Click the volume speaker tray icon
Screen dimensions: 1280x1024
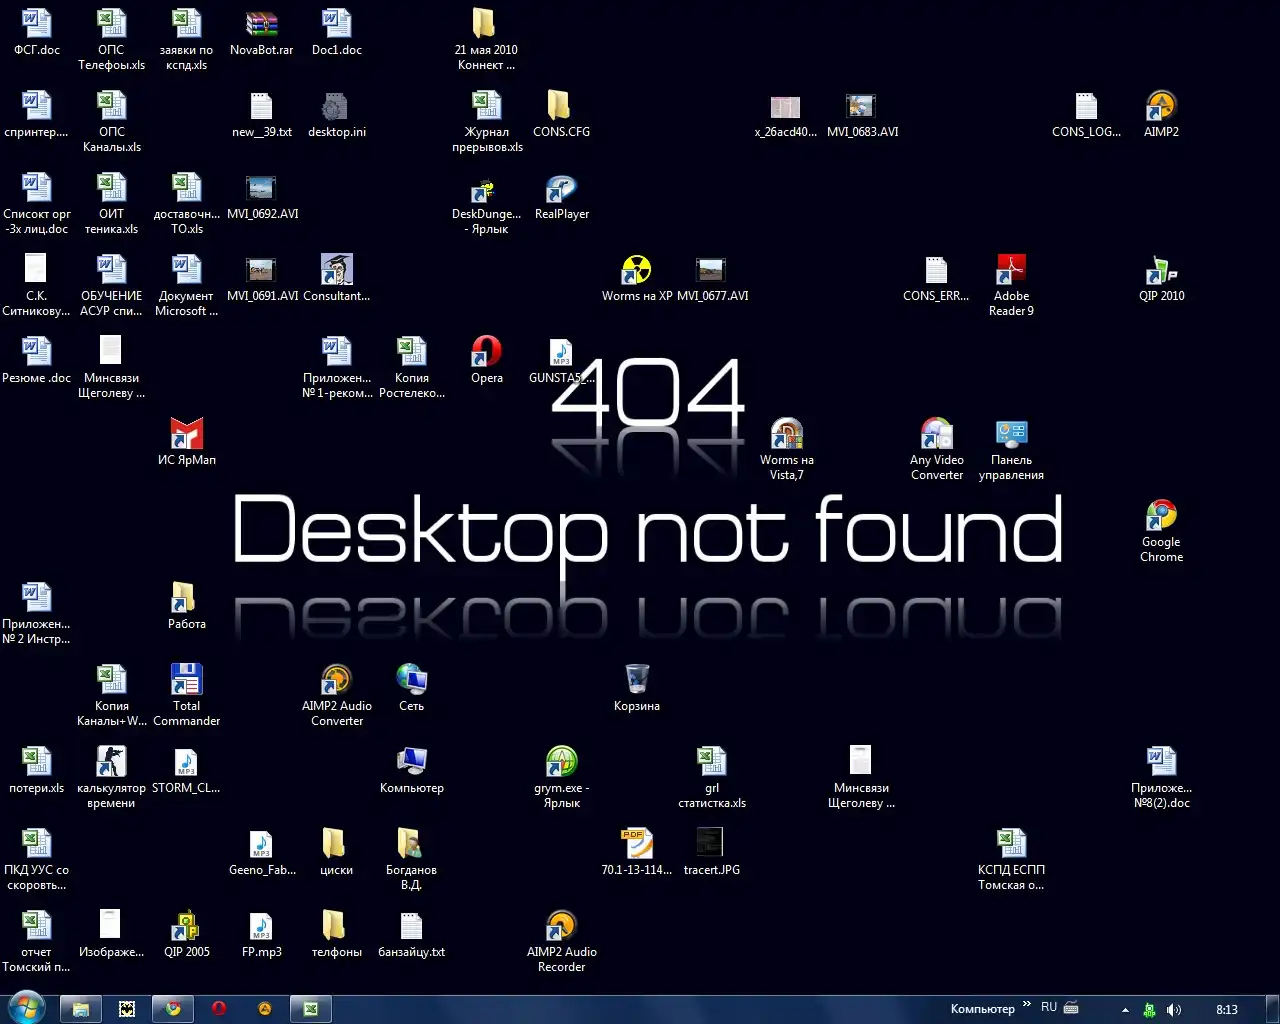point(1174,1010)
